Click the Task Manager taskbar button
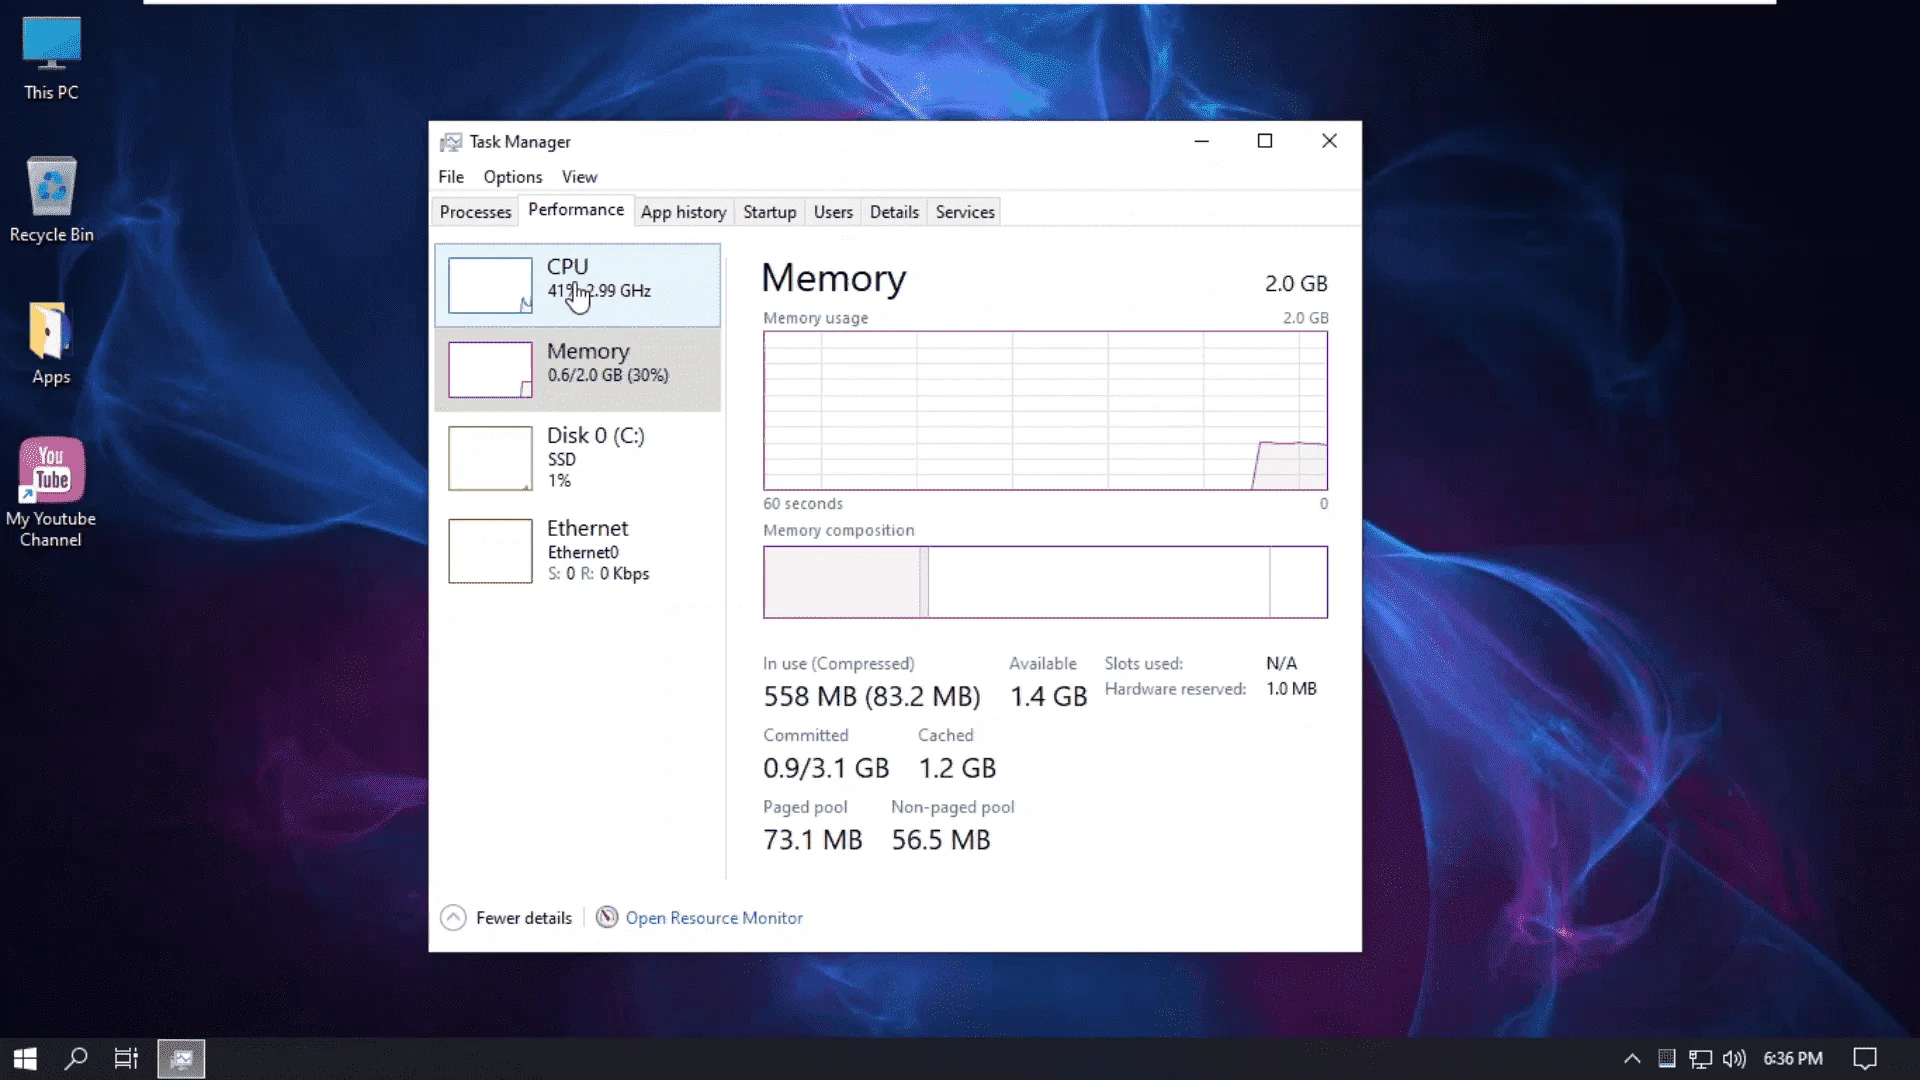Viewport: 1920px width, 1080px height. 181,1058
